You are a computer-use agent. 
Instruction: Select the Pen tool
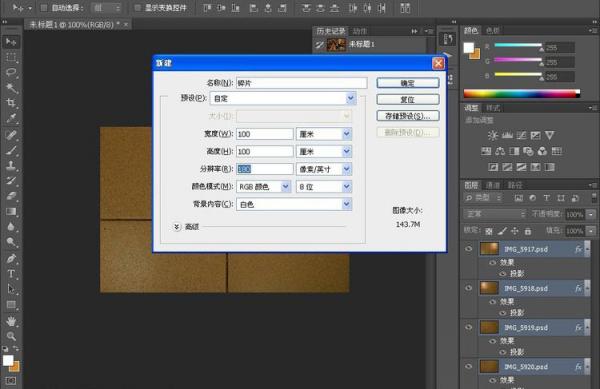point(11,259)
